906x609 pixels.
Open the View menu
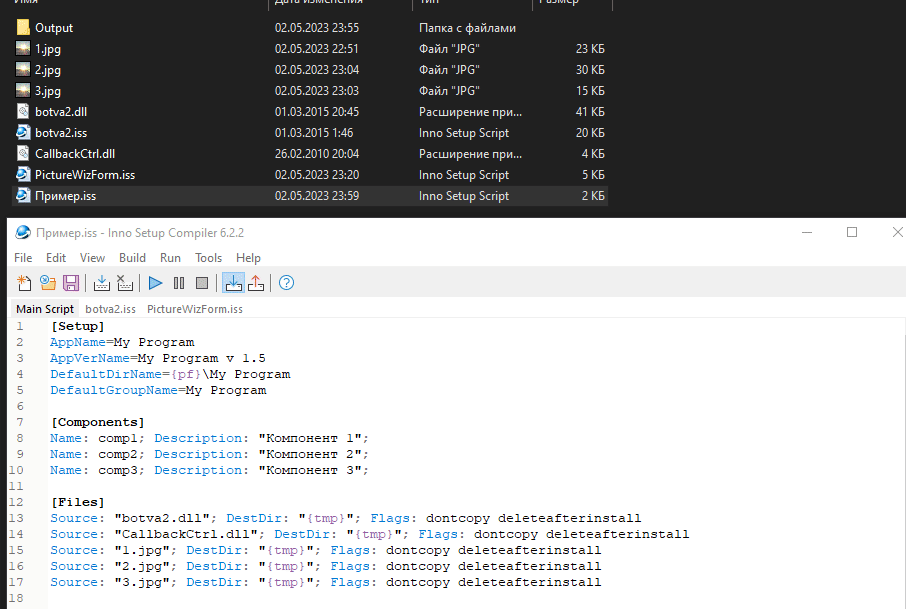tap(92, 258)
